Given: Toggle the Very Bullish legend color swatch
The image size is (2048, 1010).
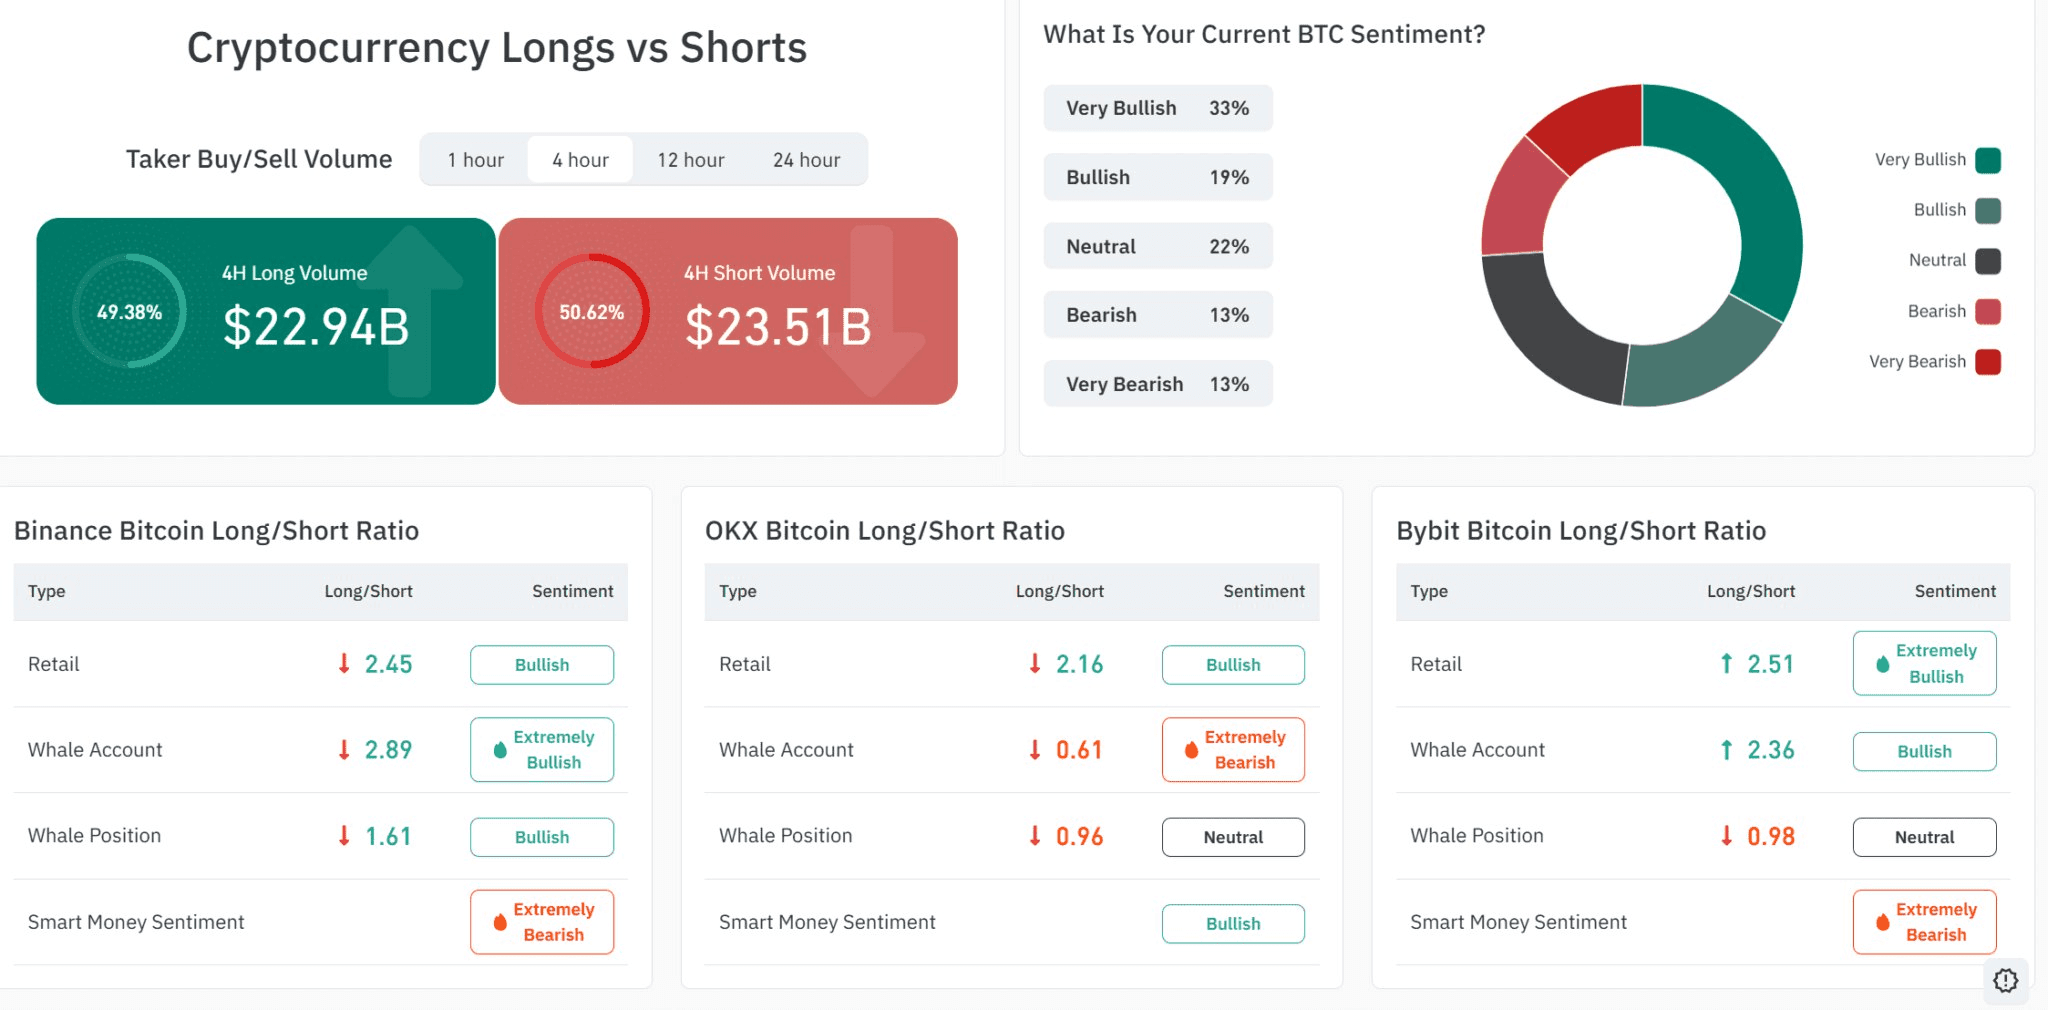Looking at the screenshot, I should point(1988,160).
